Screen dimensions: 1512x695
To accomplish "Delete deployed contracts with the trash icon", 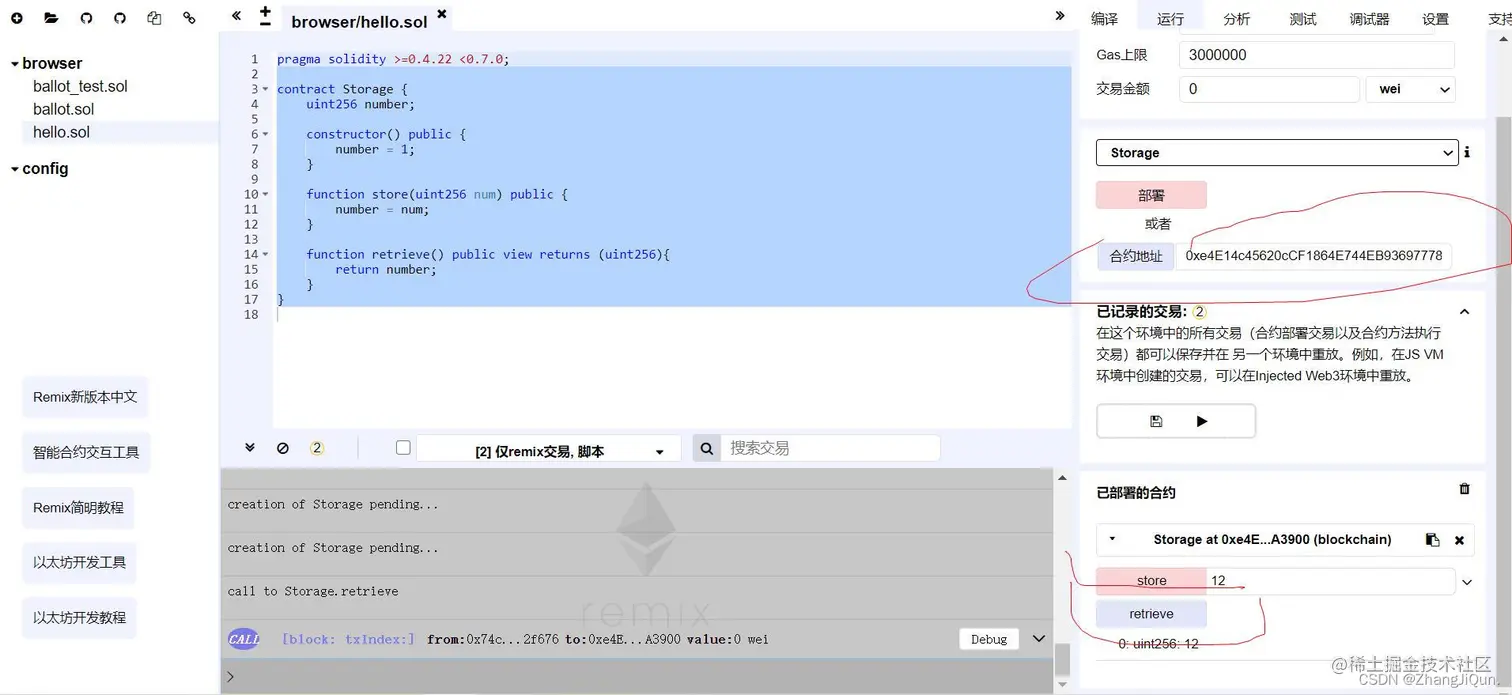I will coord(1465,489).
